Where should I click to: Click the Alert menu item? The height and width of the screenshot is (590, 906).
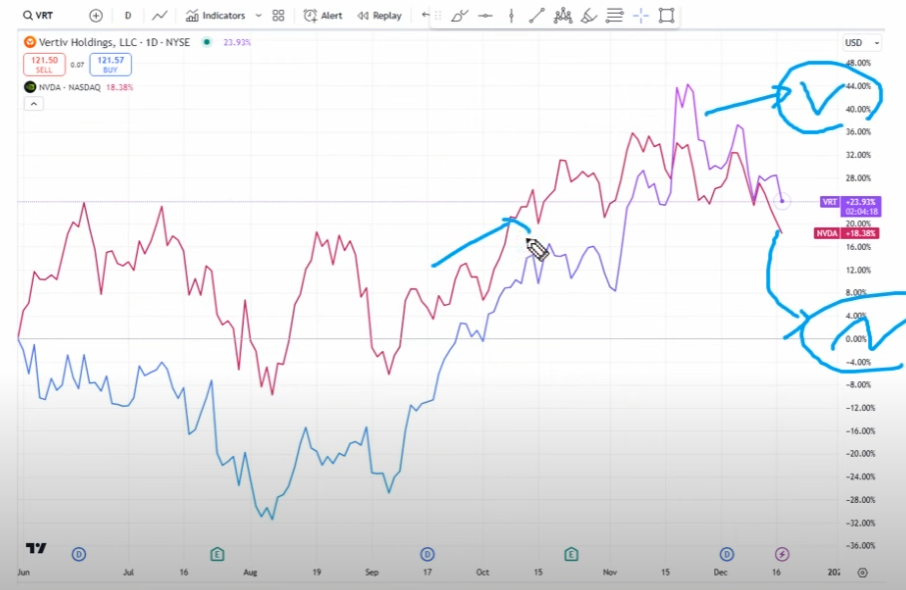click(x=323, y=16)
